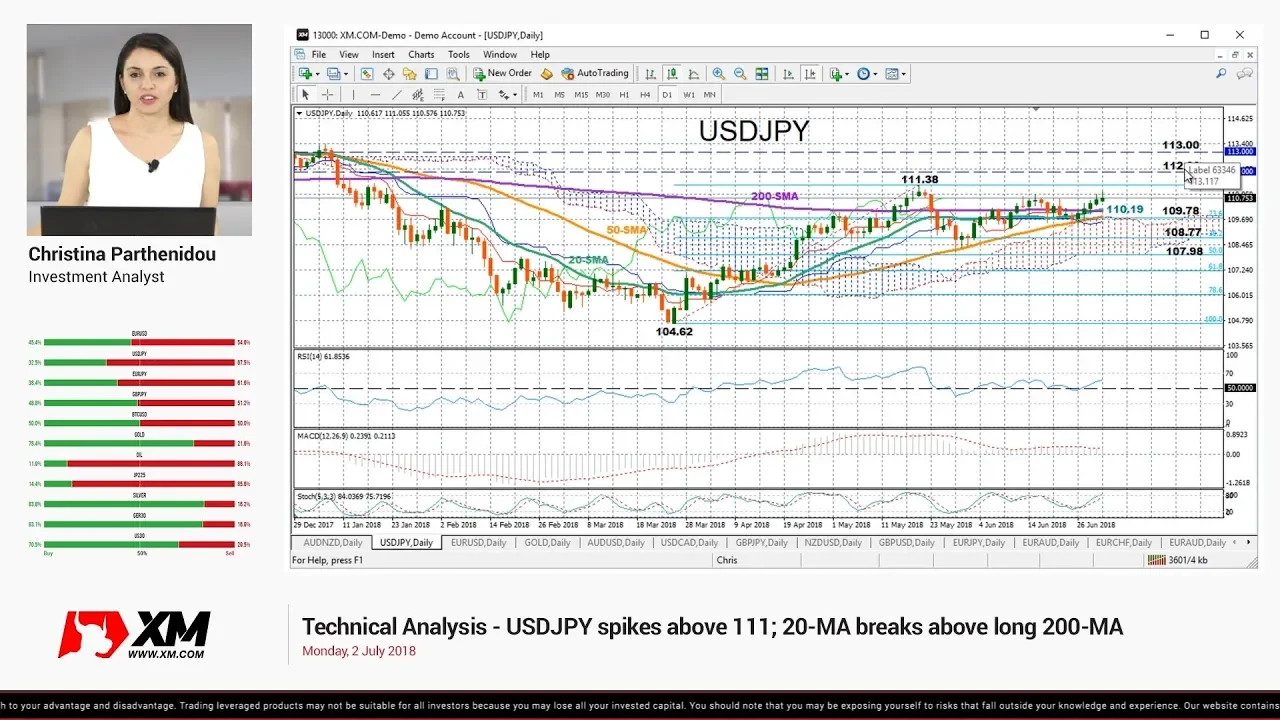This screenshot has width=1280, height=720.
Task: Open the AUDNZD,Daily chart tab
Action: click(x=335, y=542)
